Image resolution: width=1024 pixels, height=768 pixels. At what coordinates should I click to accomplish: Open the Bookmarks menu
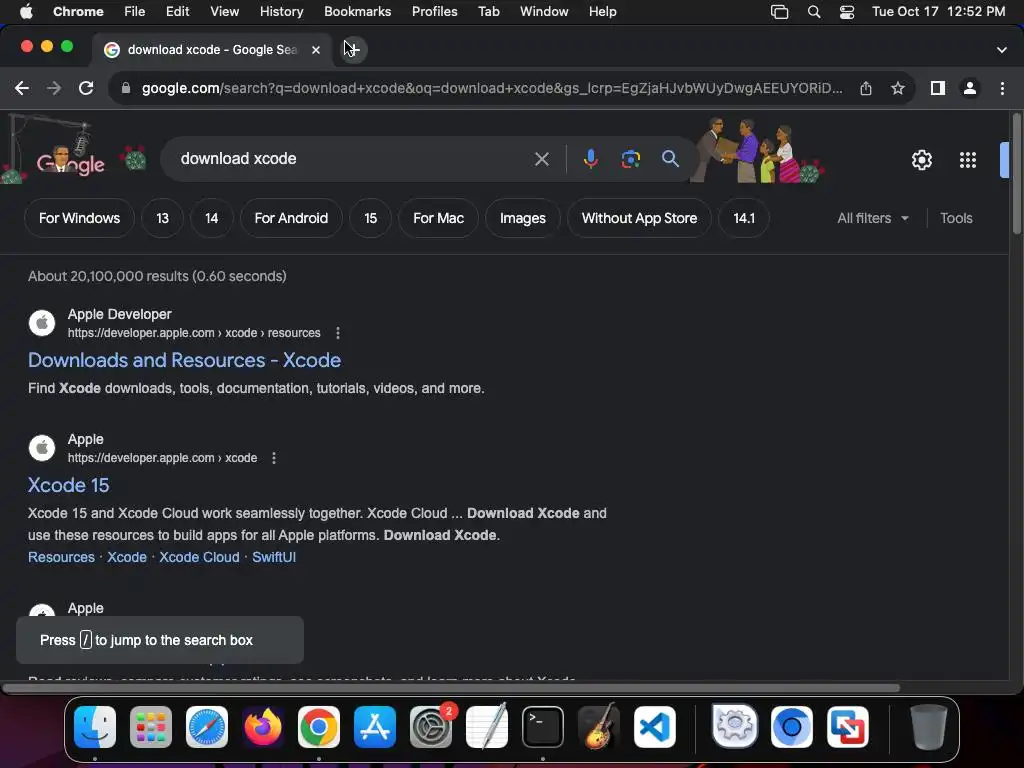coord(357,12)
